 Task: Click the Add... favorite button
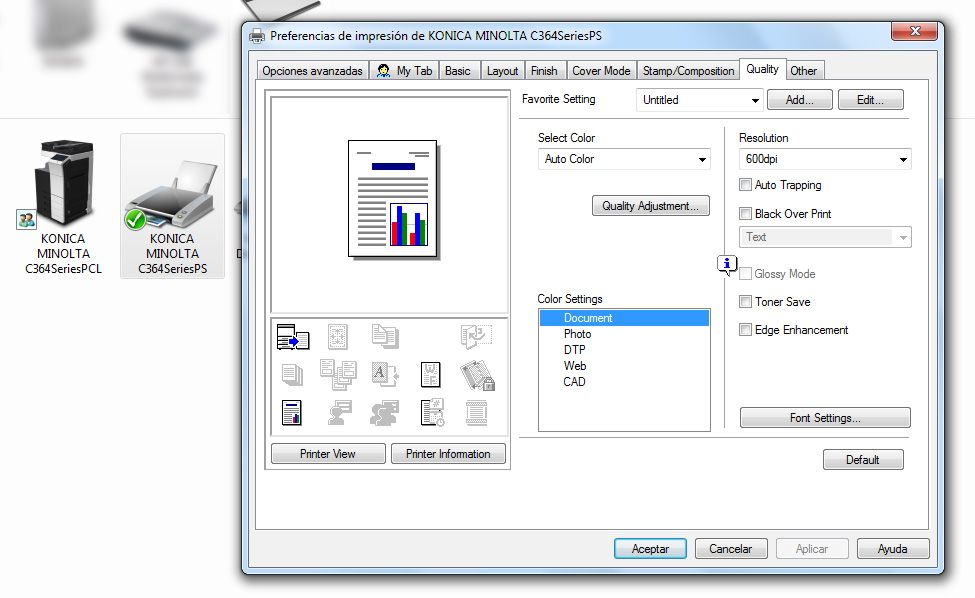click(800, 99)
